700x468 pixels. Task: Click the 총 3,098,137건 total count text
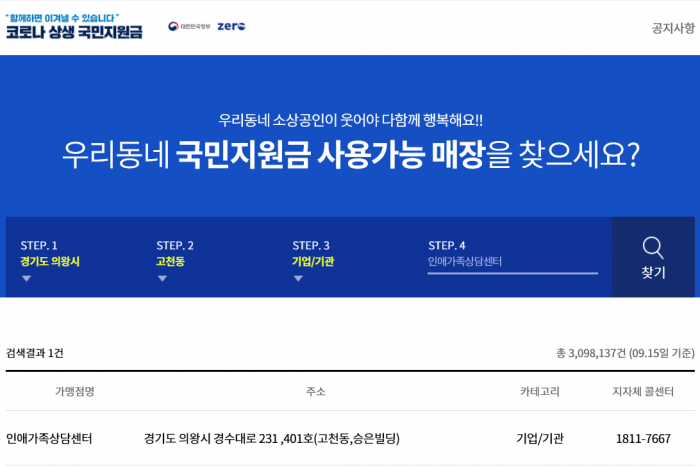[625, 353]
